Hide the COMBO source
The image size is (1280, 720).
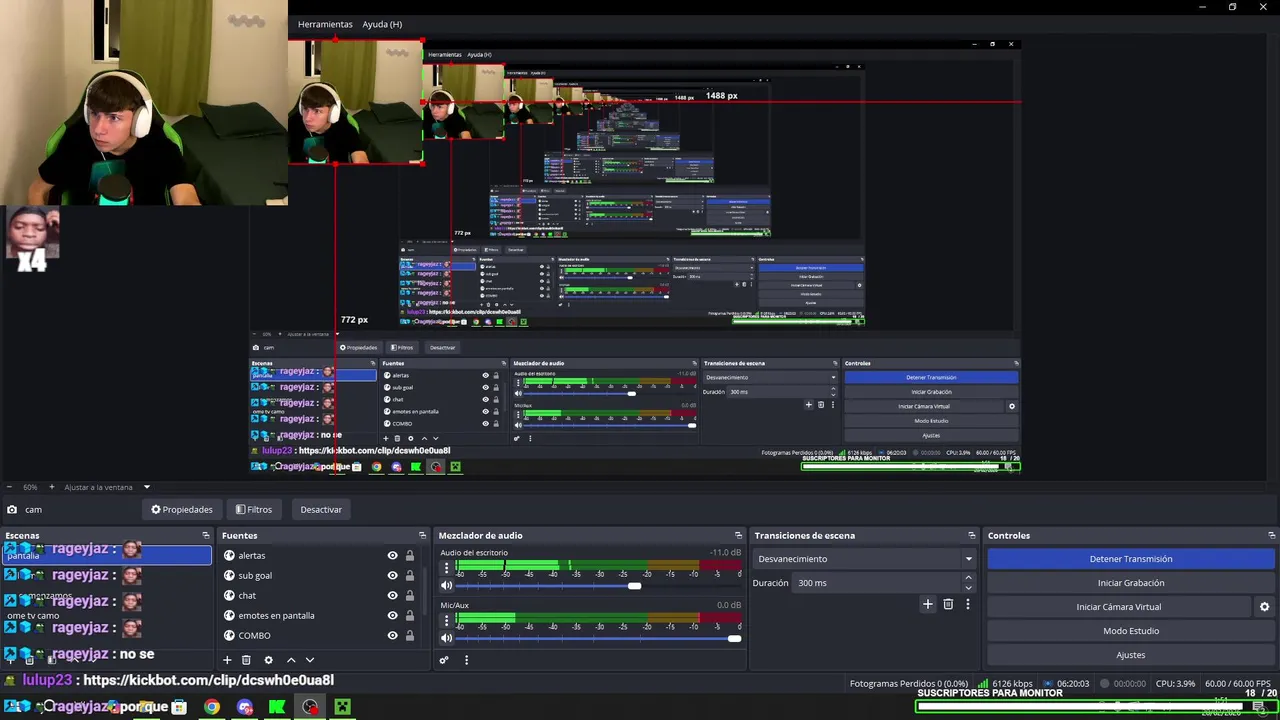point(392,635)
